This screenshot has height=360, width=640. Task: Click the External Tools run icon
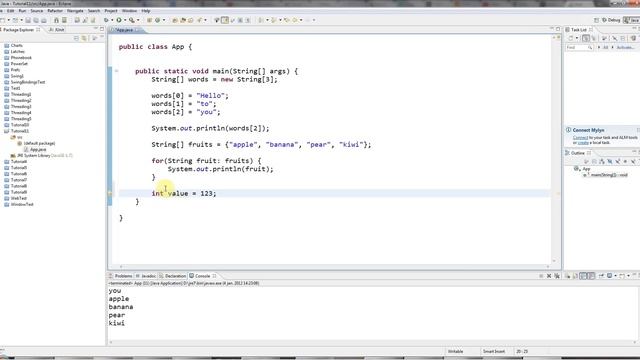click(132, 20)
